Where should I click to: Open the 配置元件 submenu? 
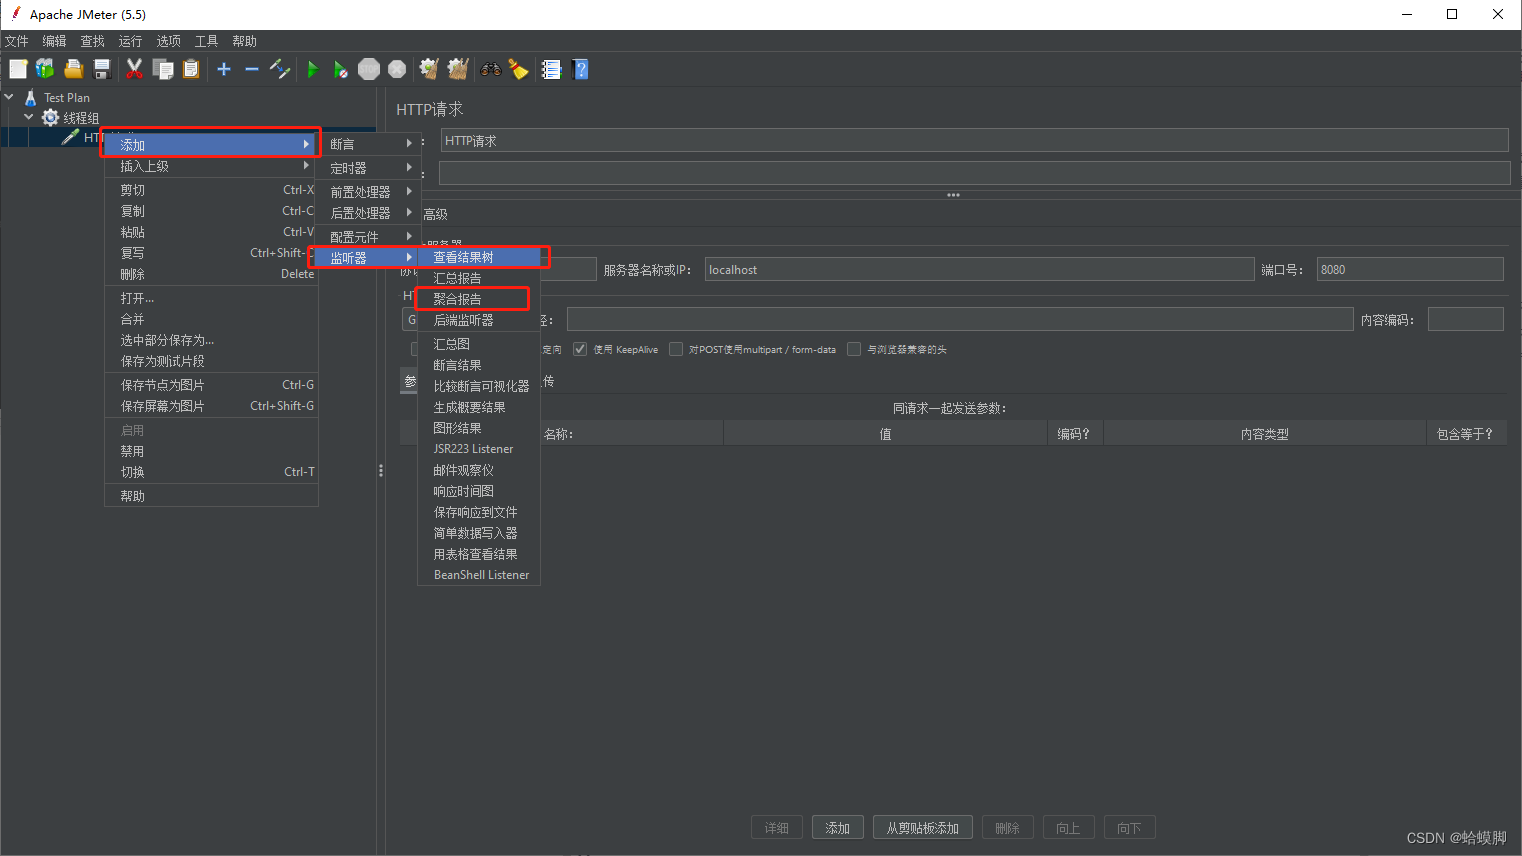[369, 237]
